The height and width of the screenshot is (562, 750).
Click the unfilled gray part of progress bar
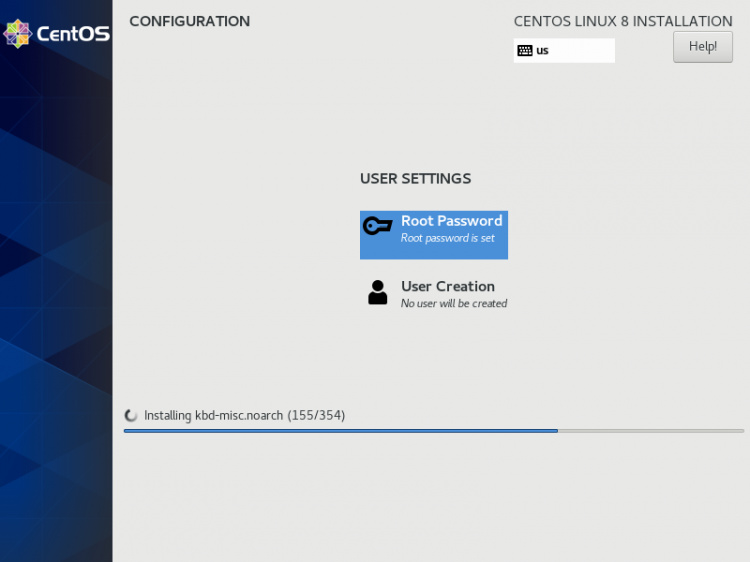pyautogui.click(x=650, y=430)
